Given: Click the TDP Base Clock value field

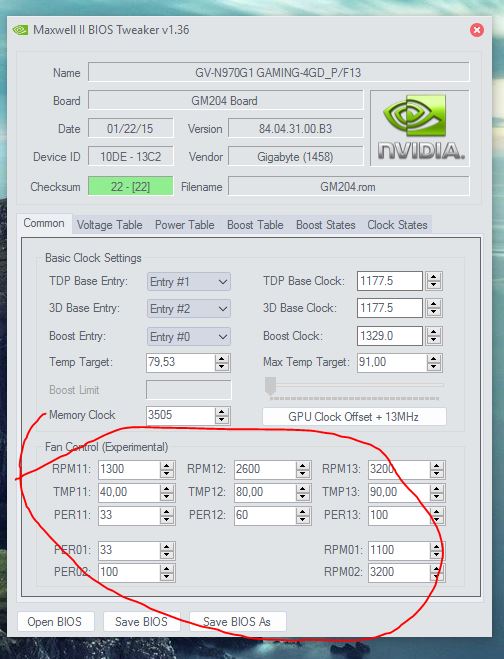Looking at the screenshot, I should (390, 281).
